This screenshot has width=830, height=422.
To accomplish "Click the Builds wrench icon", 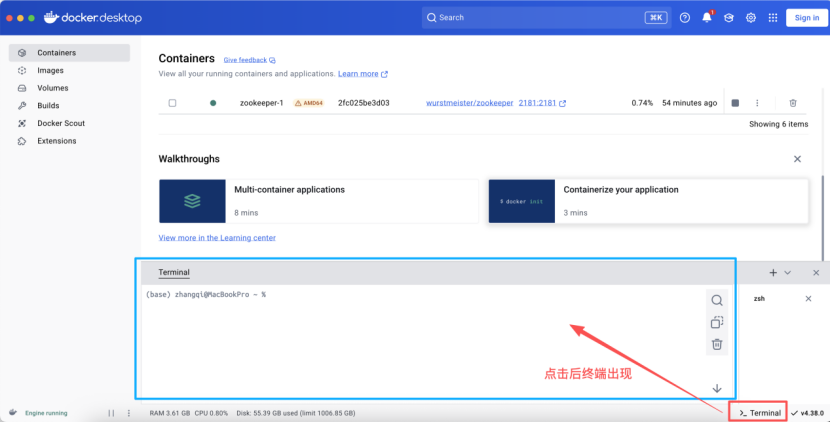I will [22, 105].
